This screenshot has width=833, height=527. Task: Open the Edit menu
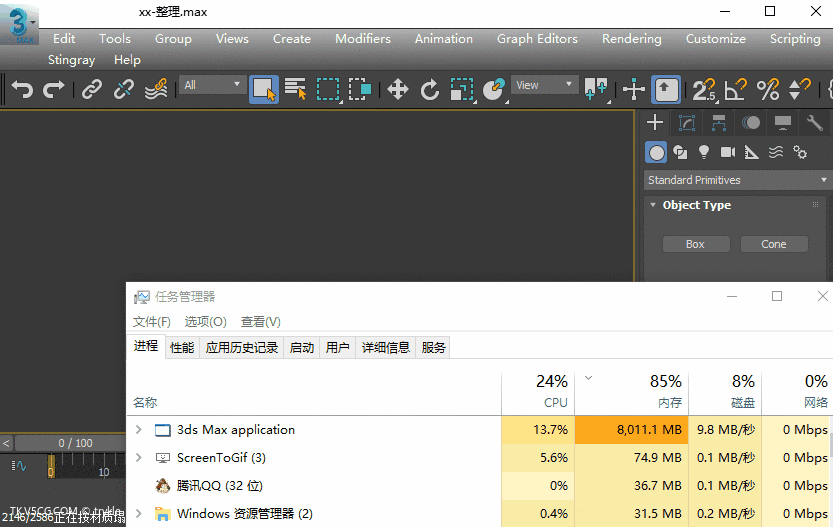[64, 39]
